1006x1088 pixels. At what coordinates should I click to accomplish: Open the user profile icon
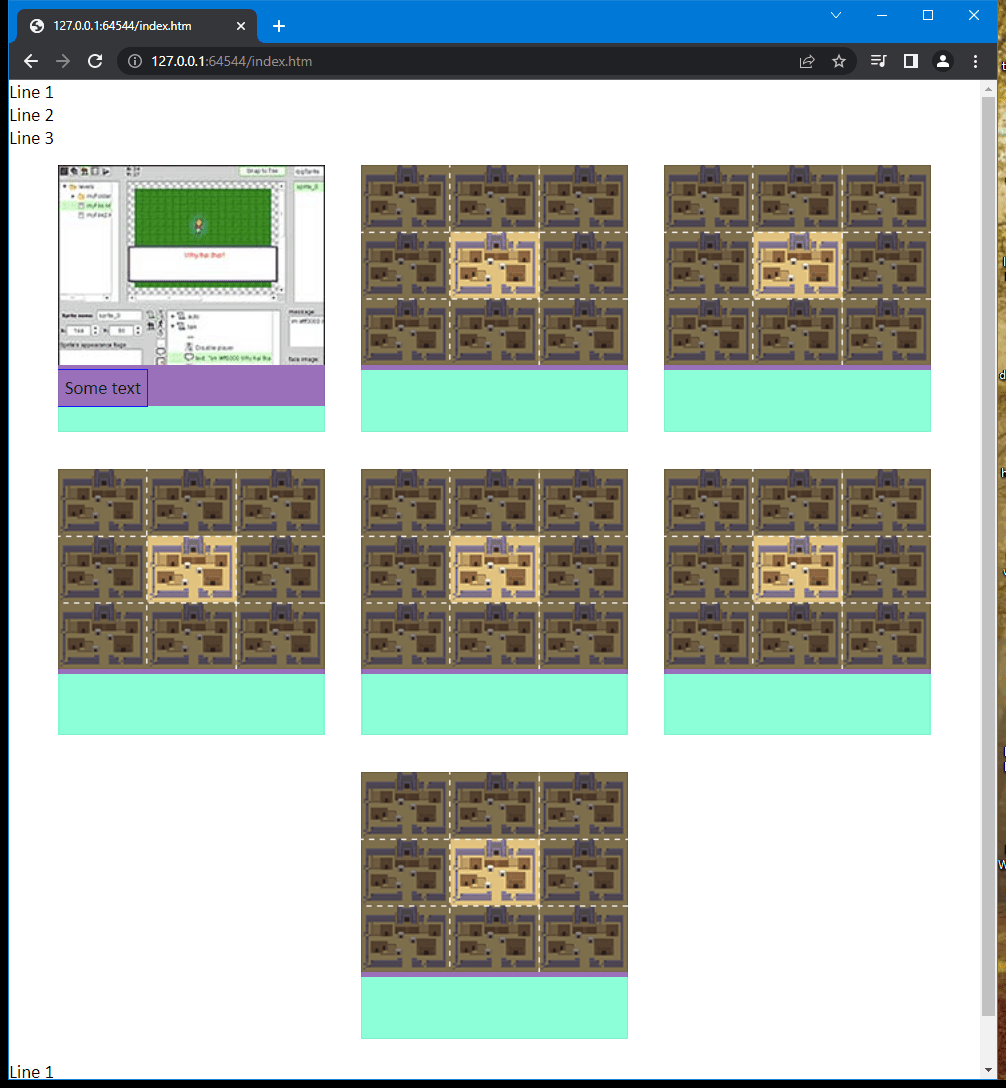[x=942, y=61]
